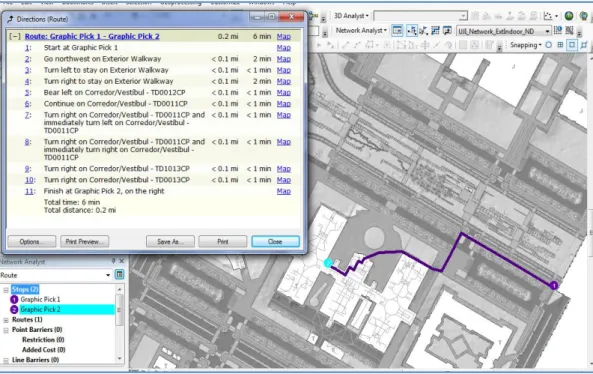Open the Network Analyst toolbar menu

coord(361,30)
